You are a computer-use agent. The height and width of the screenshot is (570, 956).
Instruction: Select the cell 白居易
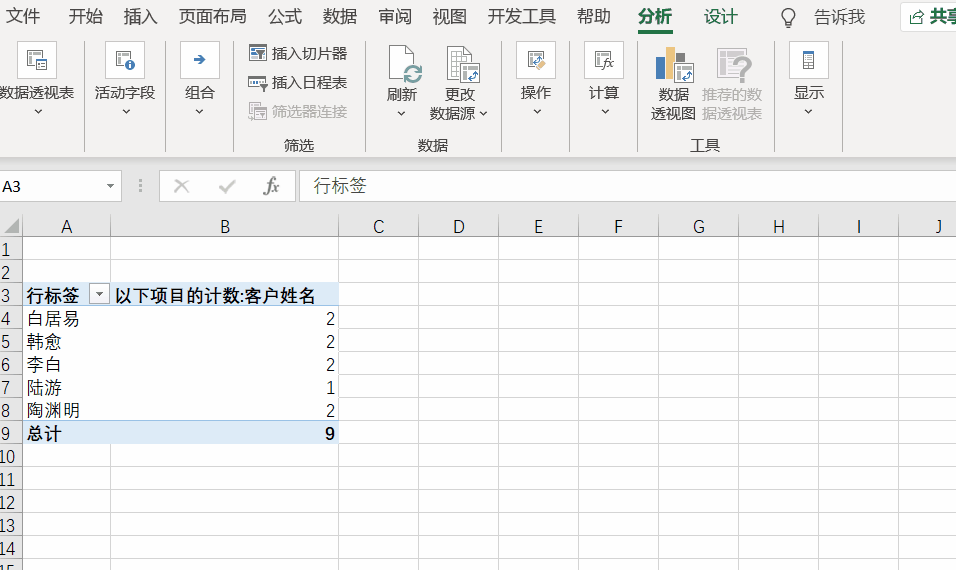pyautogui.click(x=66, y=318)
